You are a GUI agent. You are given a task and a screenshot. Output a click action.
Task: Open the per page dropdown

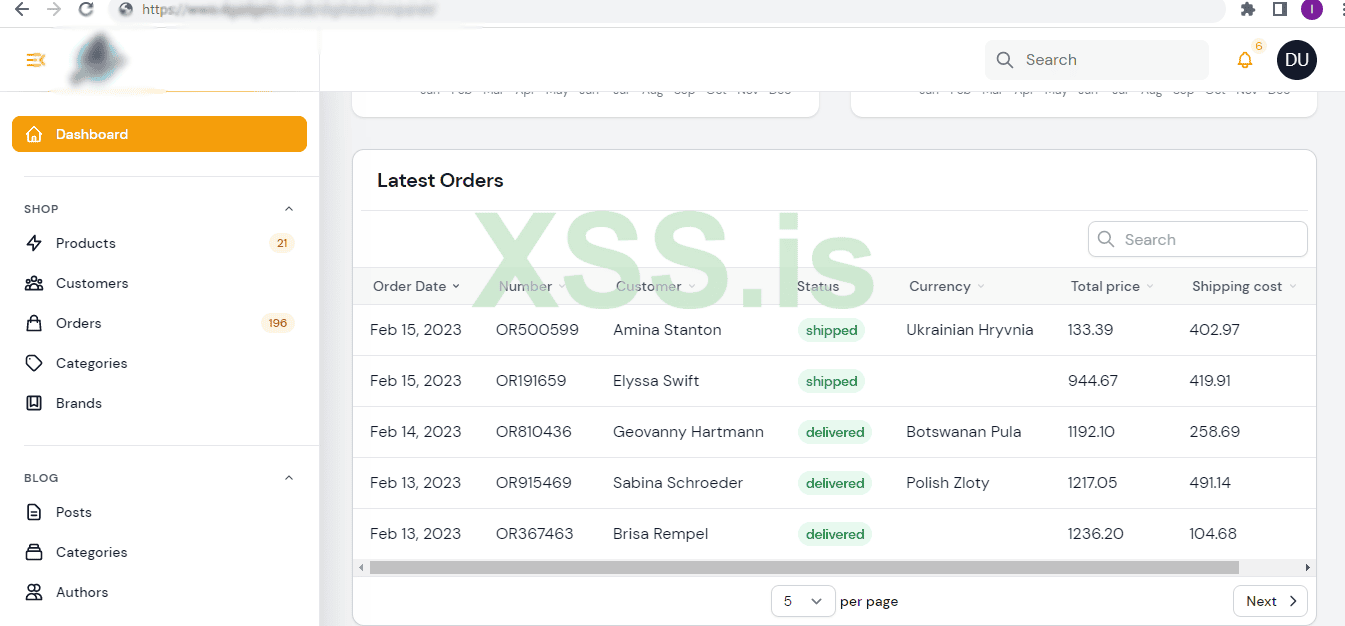point(802,601)
